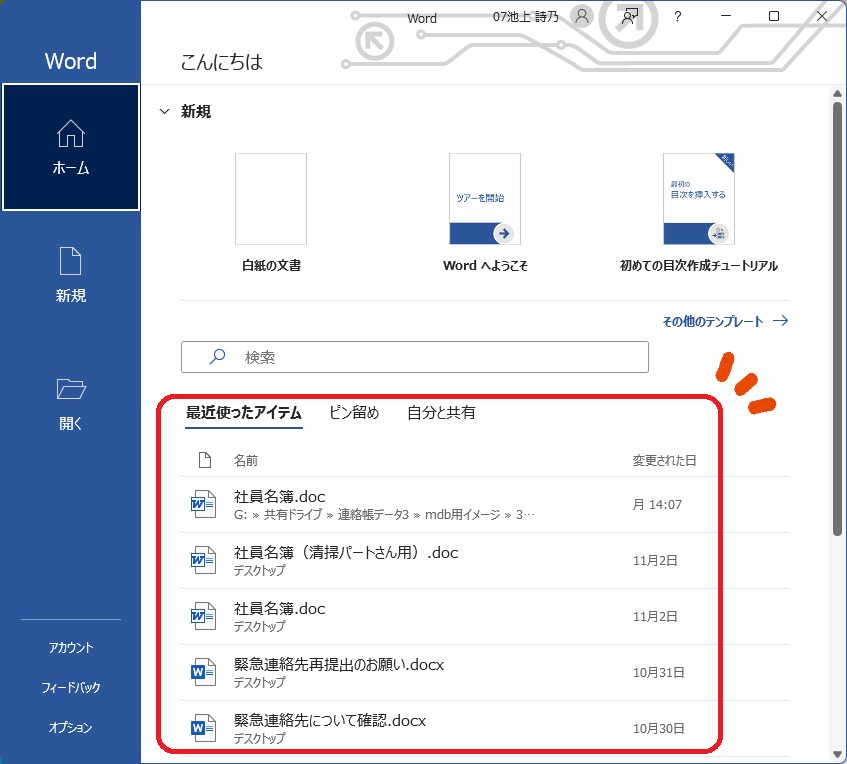847x764 pixels.
Task: Open the 初めての目次作成チュートリアル thumbnail
Action: [699, 199]
